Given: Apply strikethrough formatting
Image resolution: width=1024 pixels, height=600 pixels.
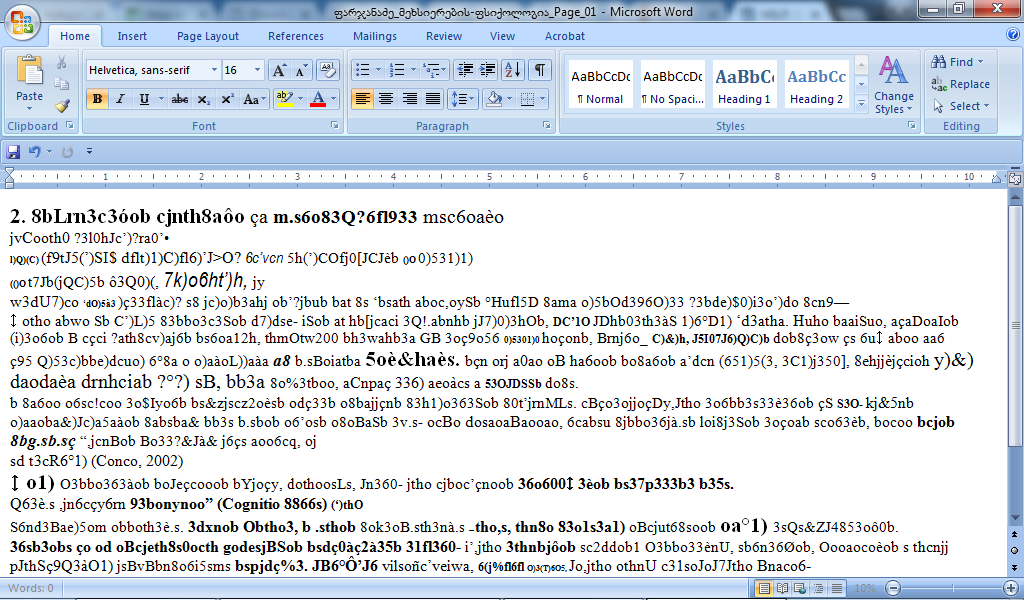Looking at the screenshot, I should (x=180, y=99).
